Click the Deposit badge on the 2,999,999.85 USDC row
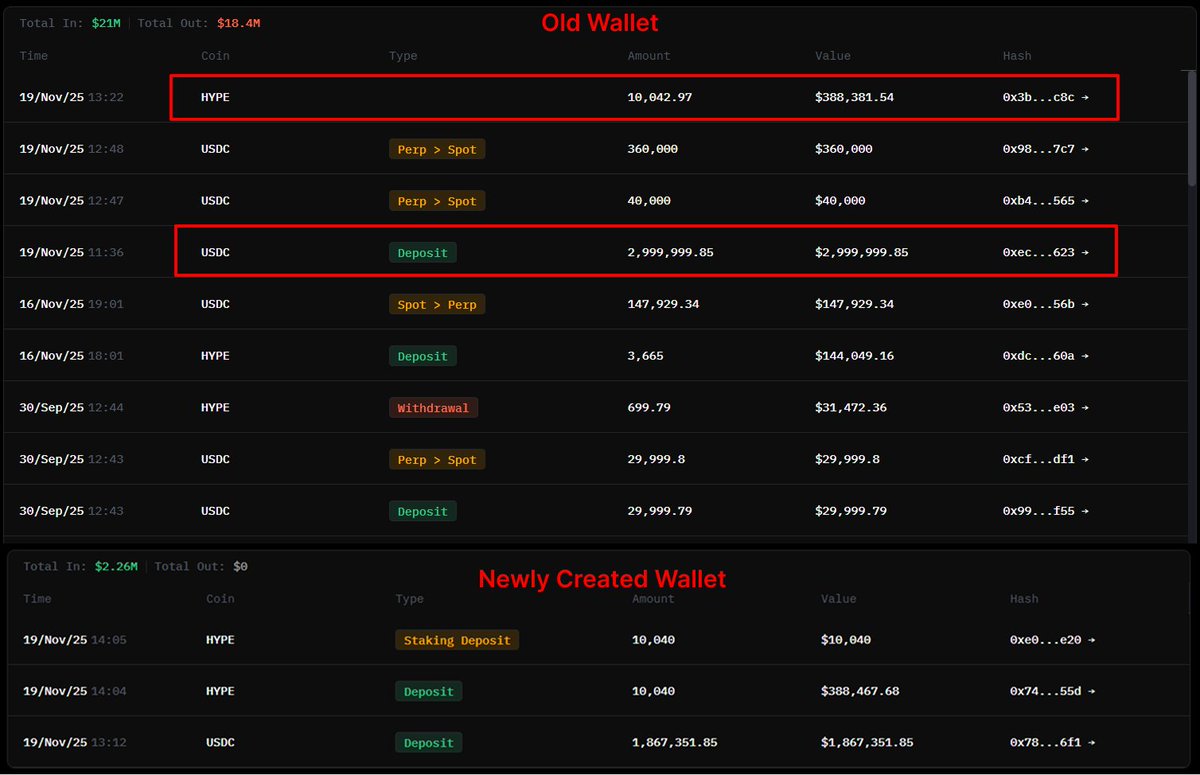Viewport: 1200px width, 775px height. 422,253
